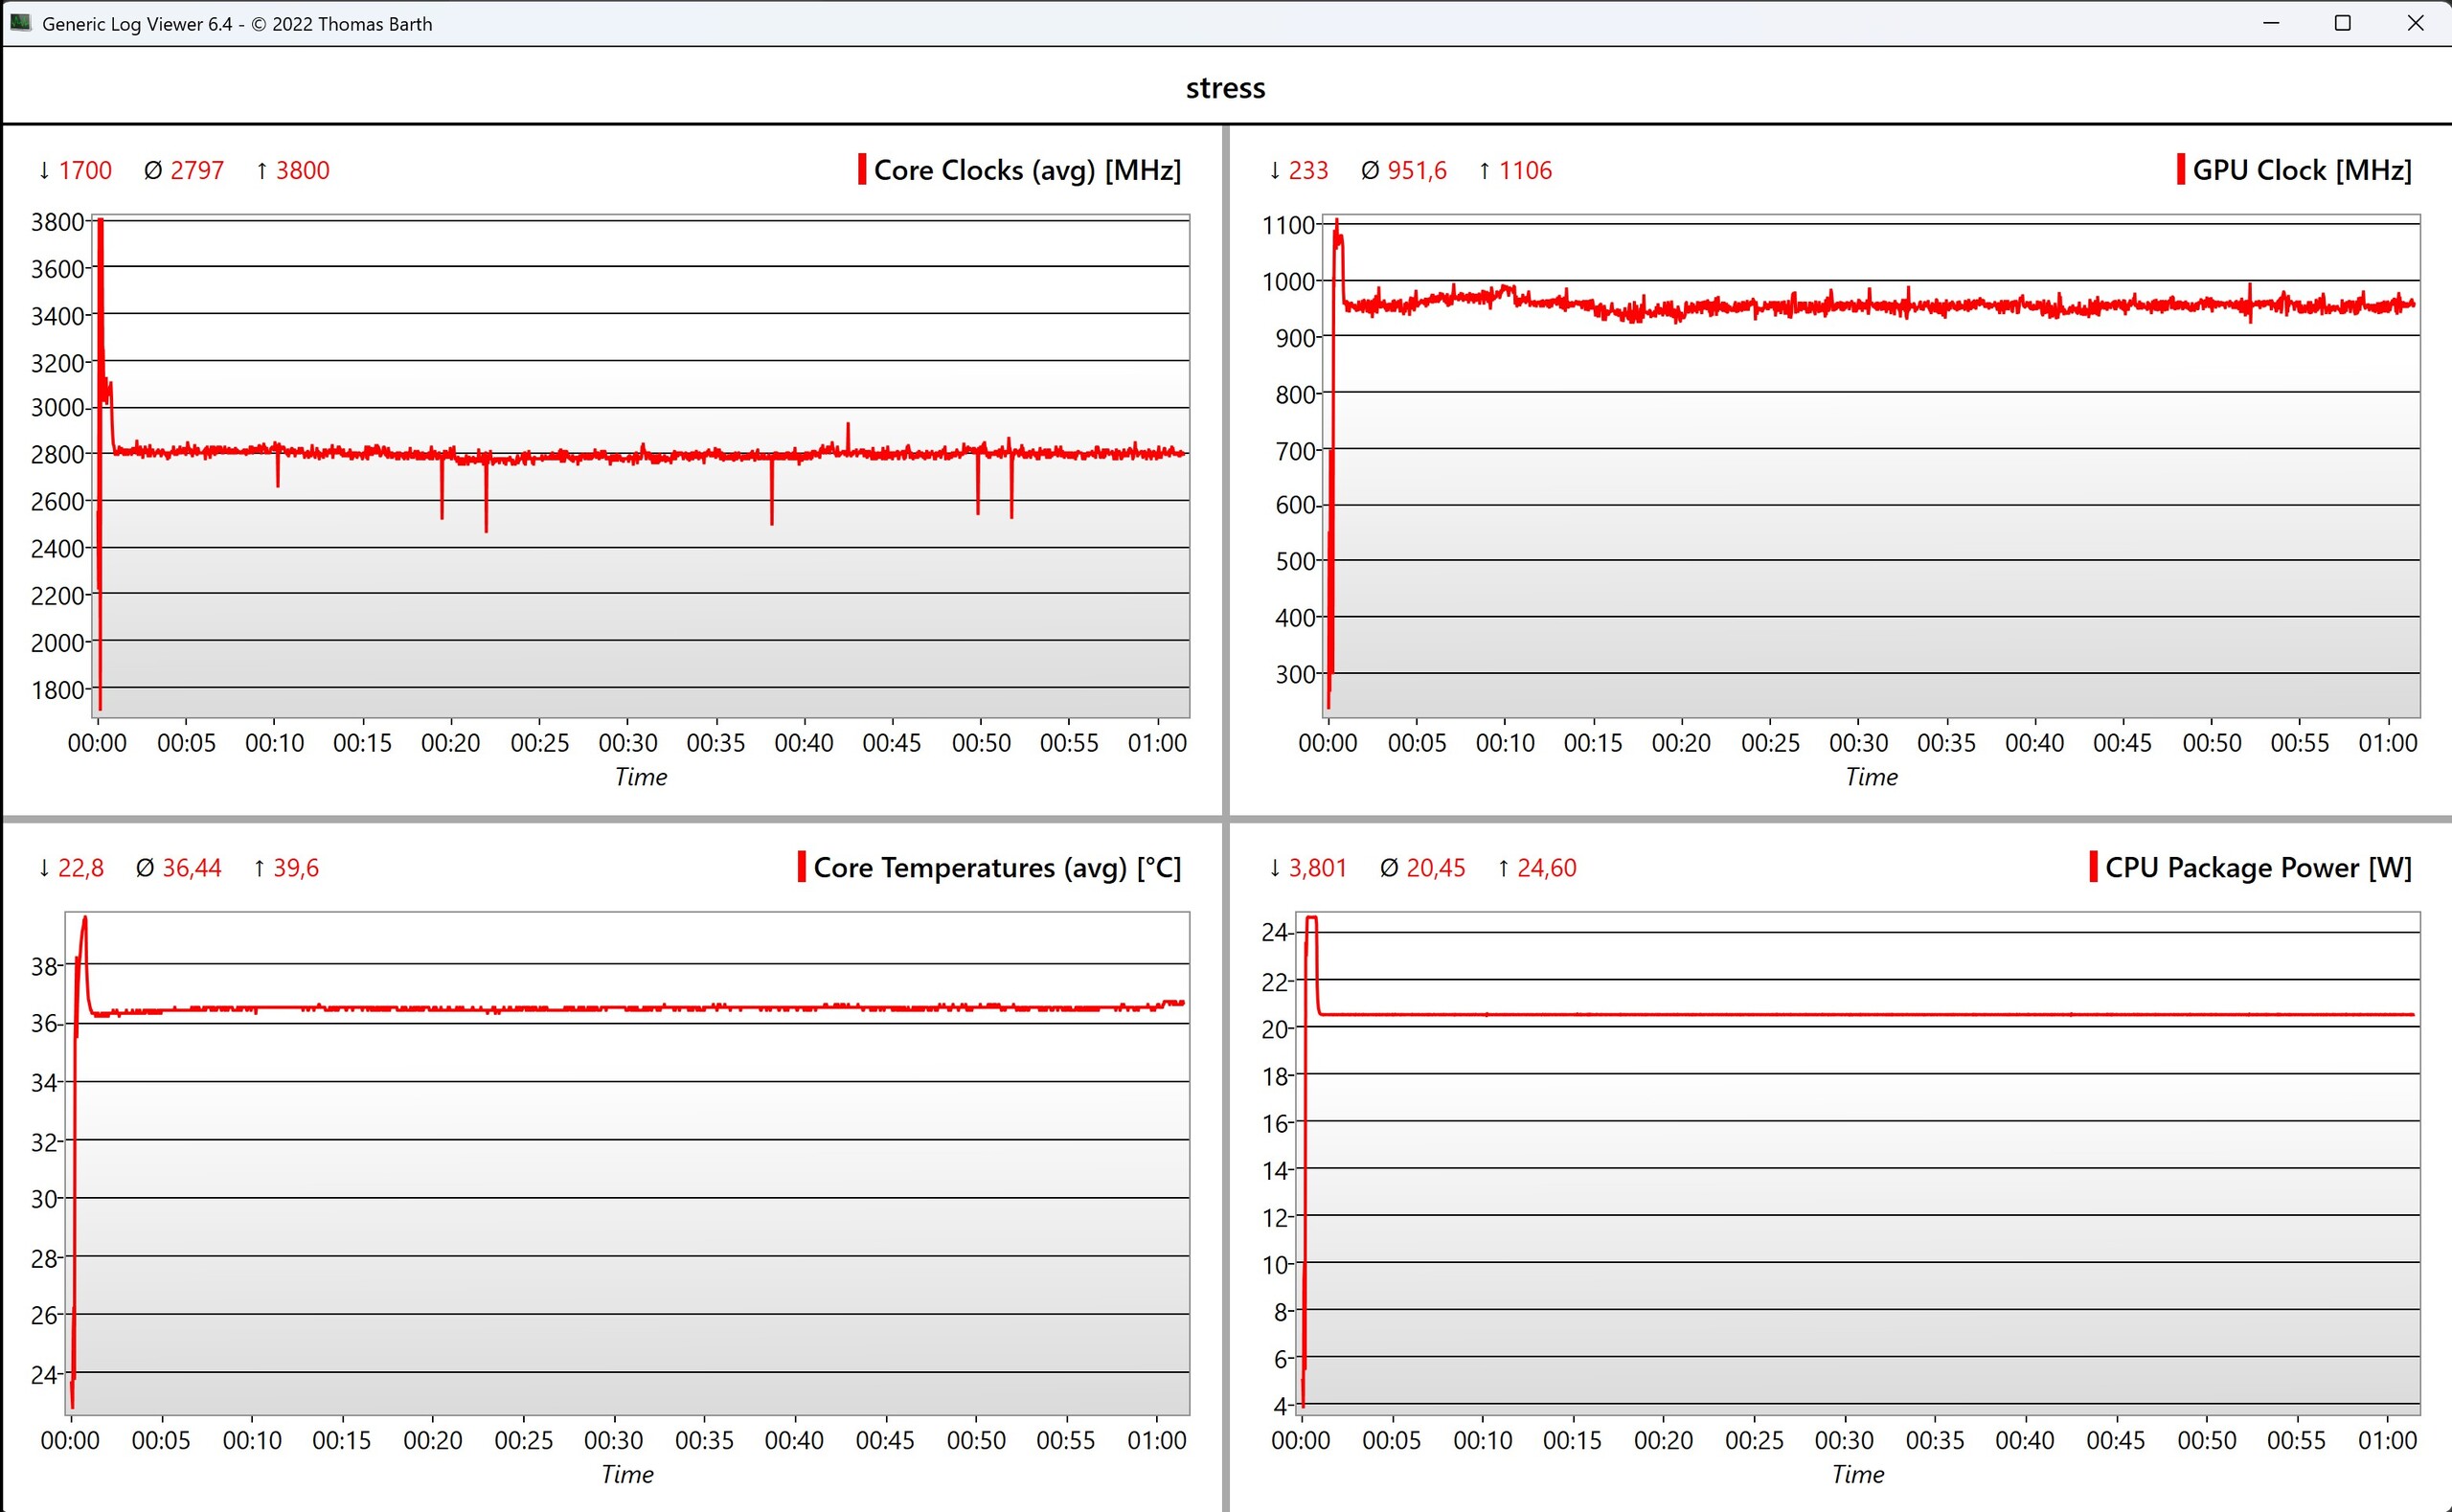Click maximum value 24,60 in power chart
Screen dimensions: 2452x1512
click(x=1546, y=868)
